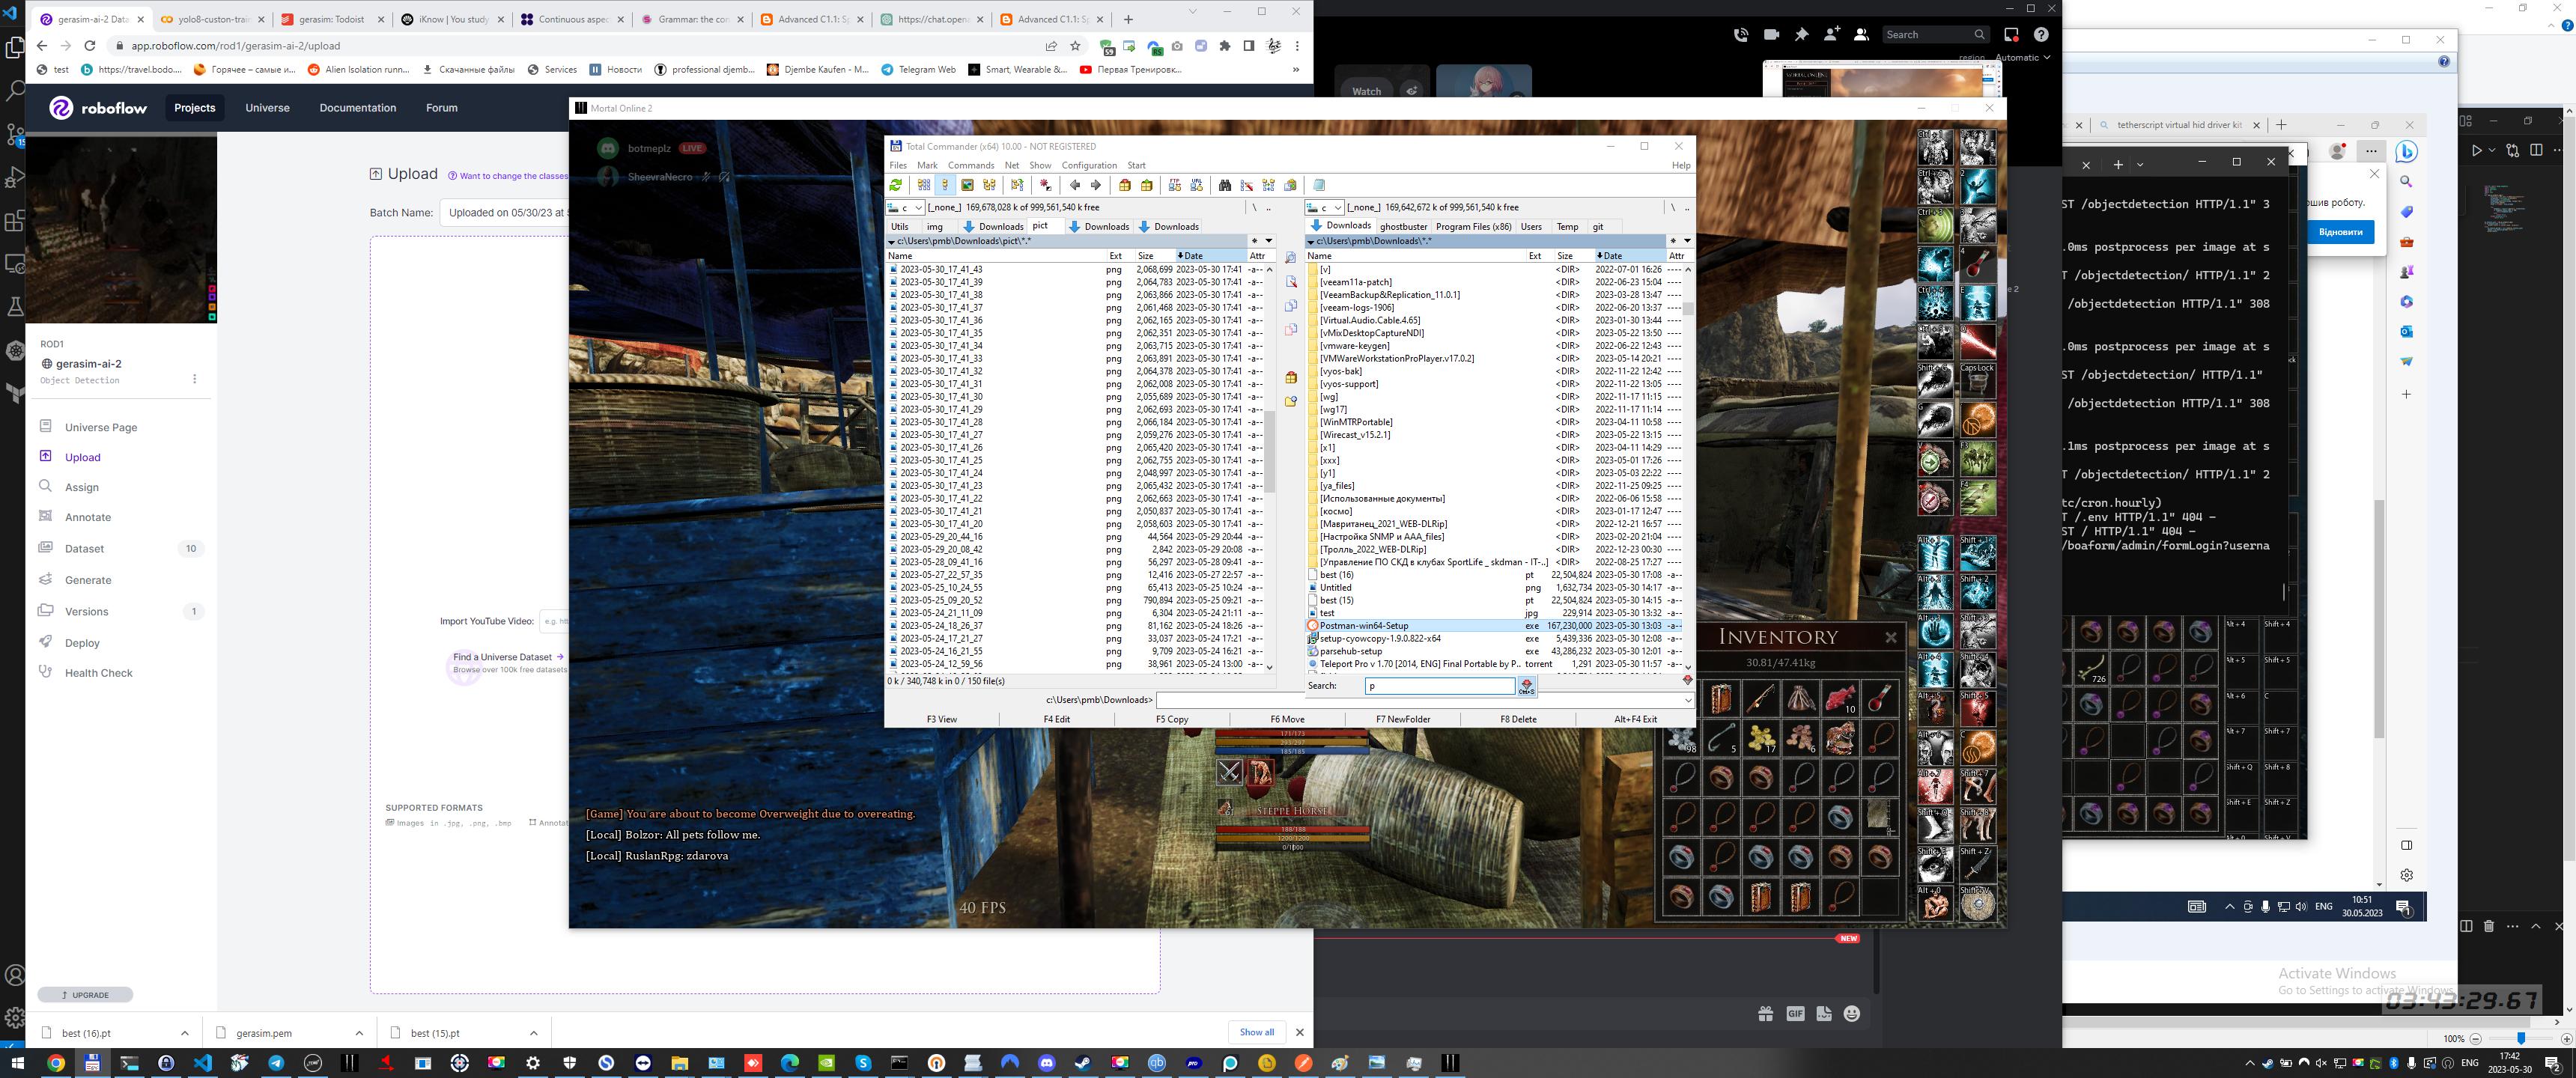Click the F5 Copy button
2576x1078 pixels.
coord(1172,719)
